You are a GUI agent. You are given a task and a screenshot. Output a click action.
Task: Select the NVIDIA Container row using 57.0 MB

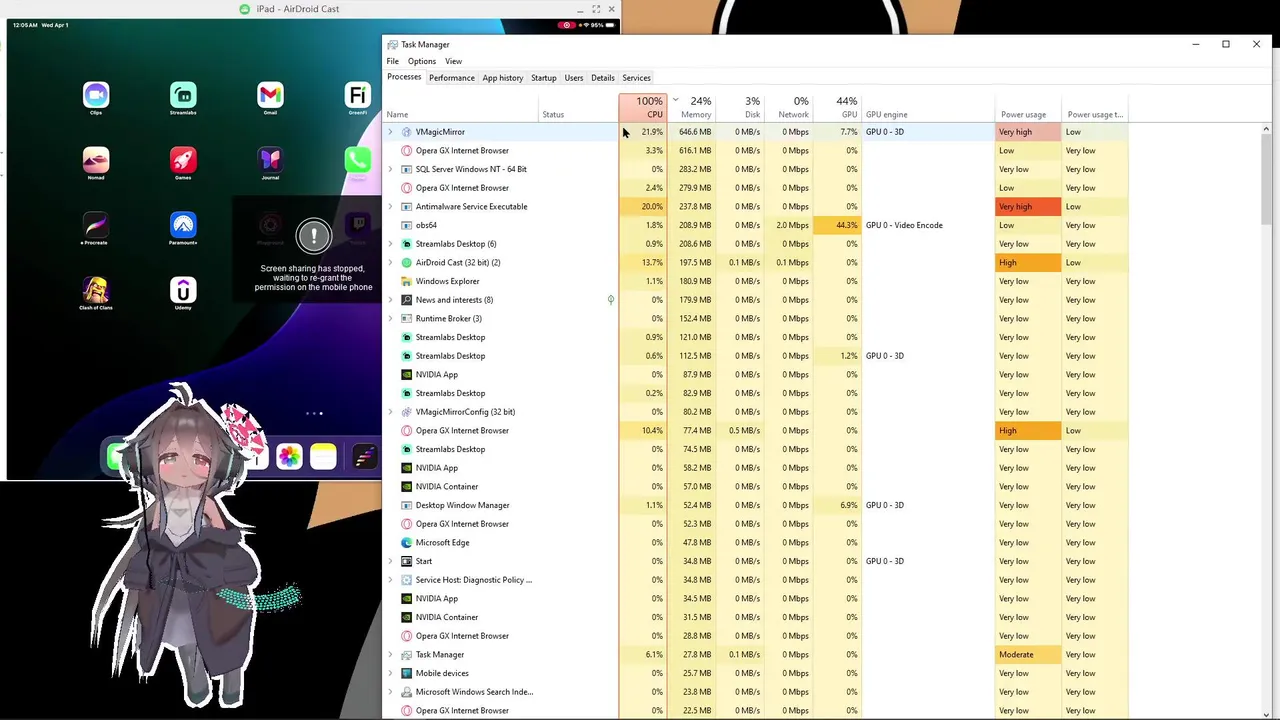click(x=755, y=487)
